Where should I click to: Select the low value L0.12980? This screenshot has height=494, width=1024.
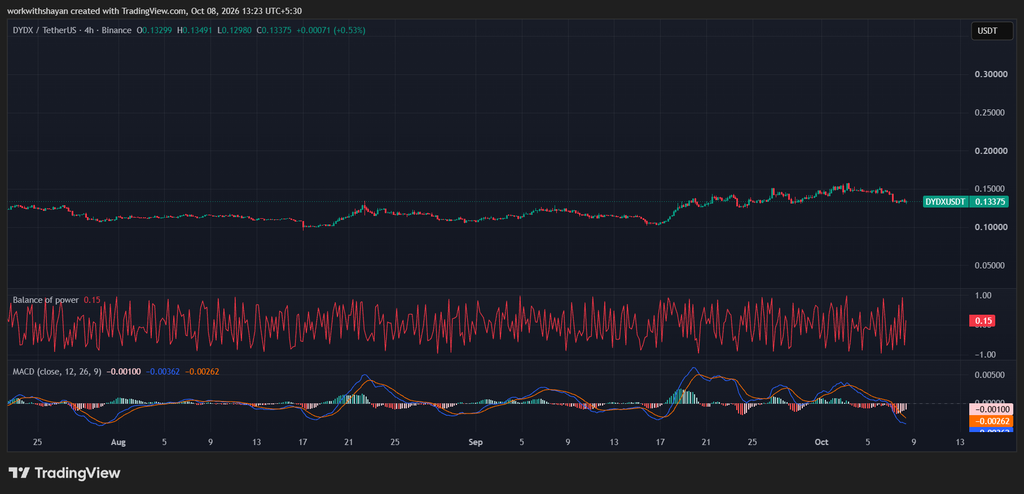point(233,30)
